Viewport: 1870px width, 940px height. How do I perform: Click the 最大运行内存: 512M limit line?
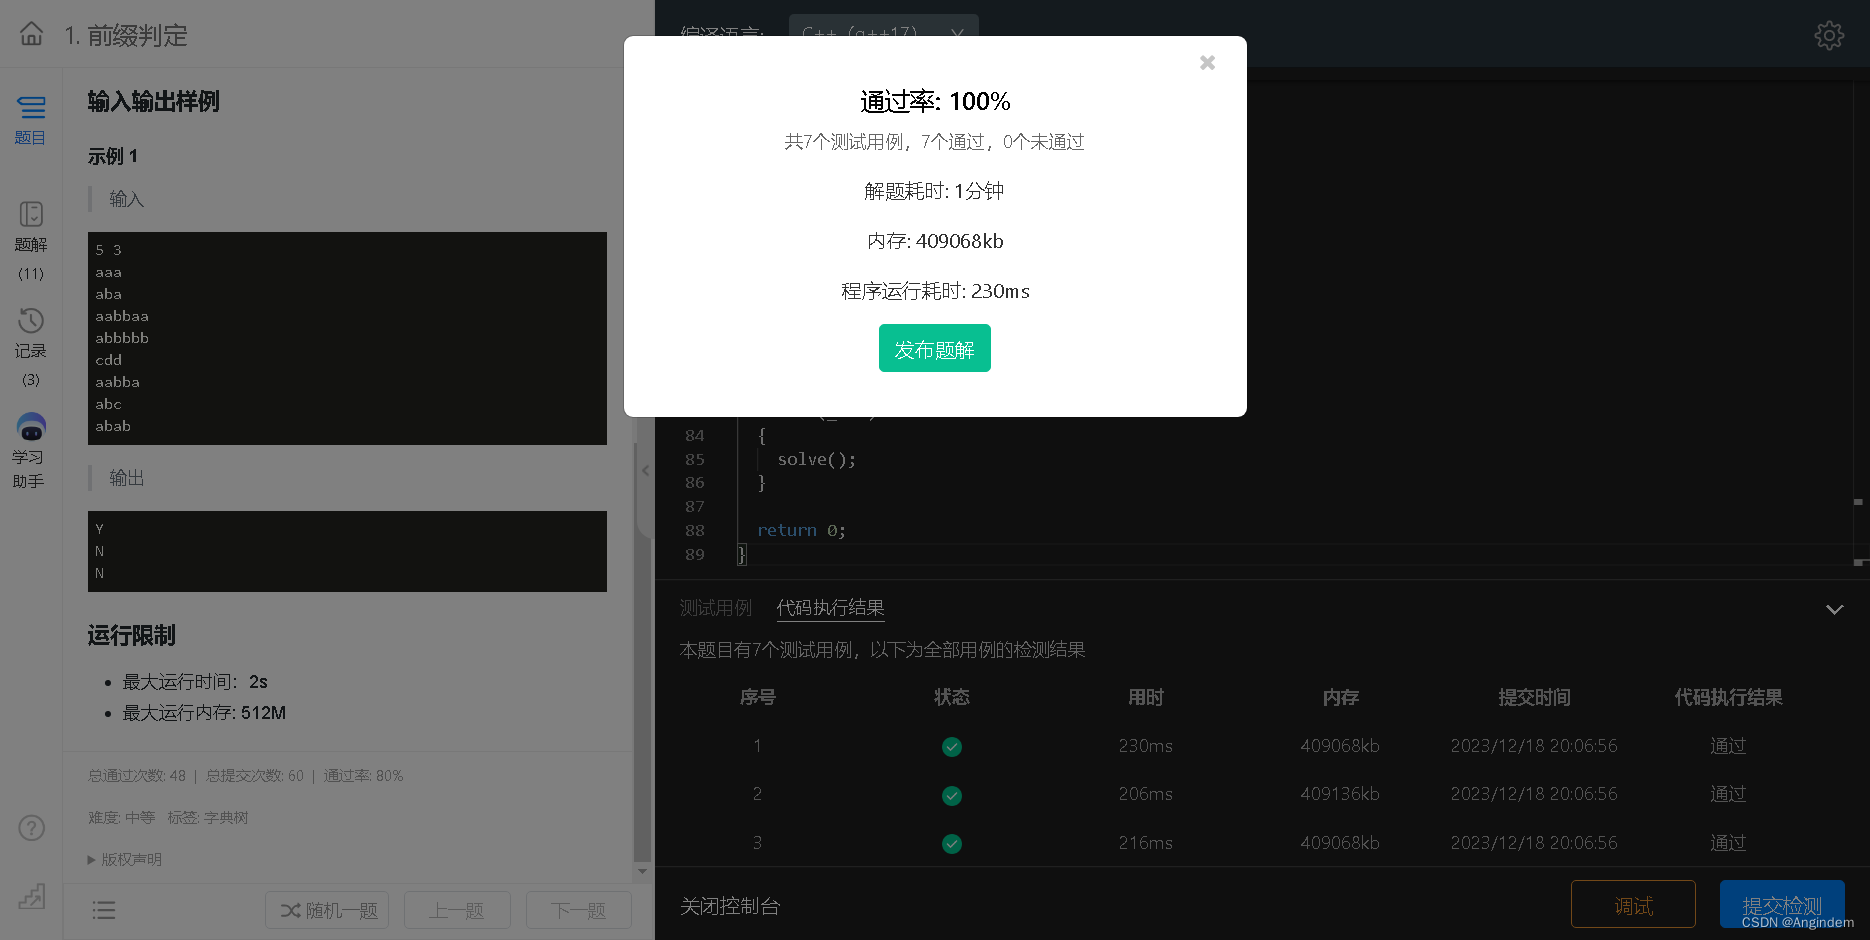(x=204, y=713)
